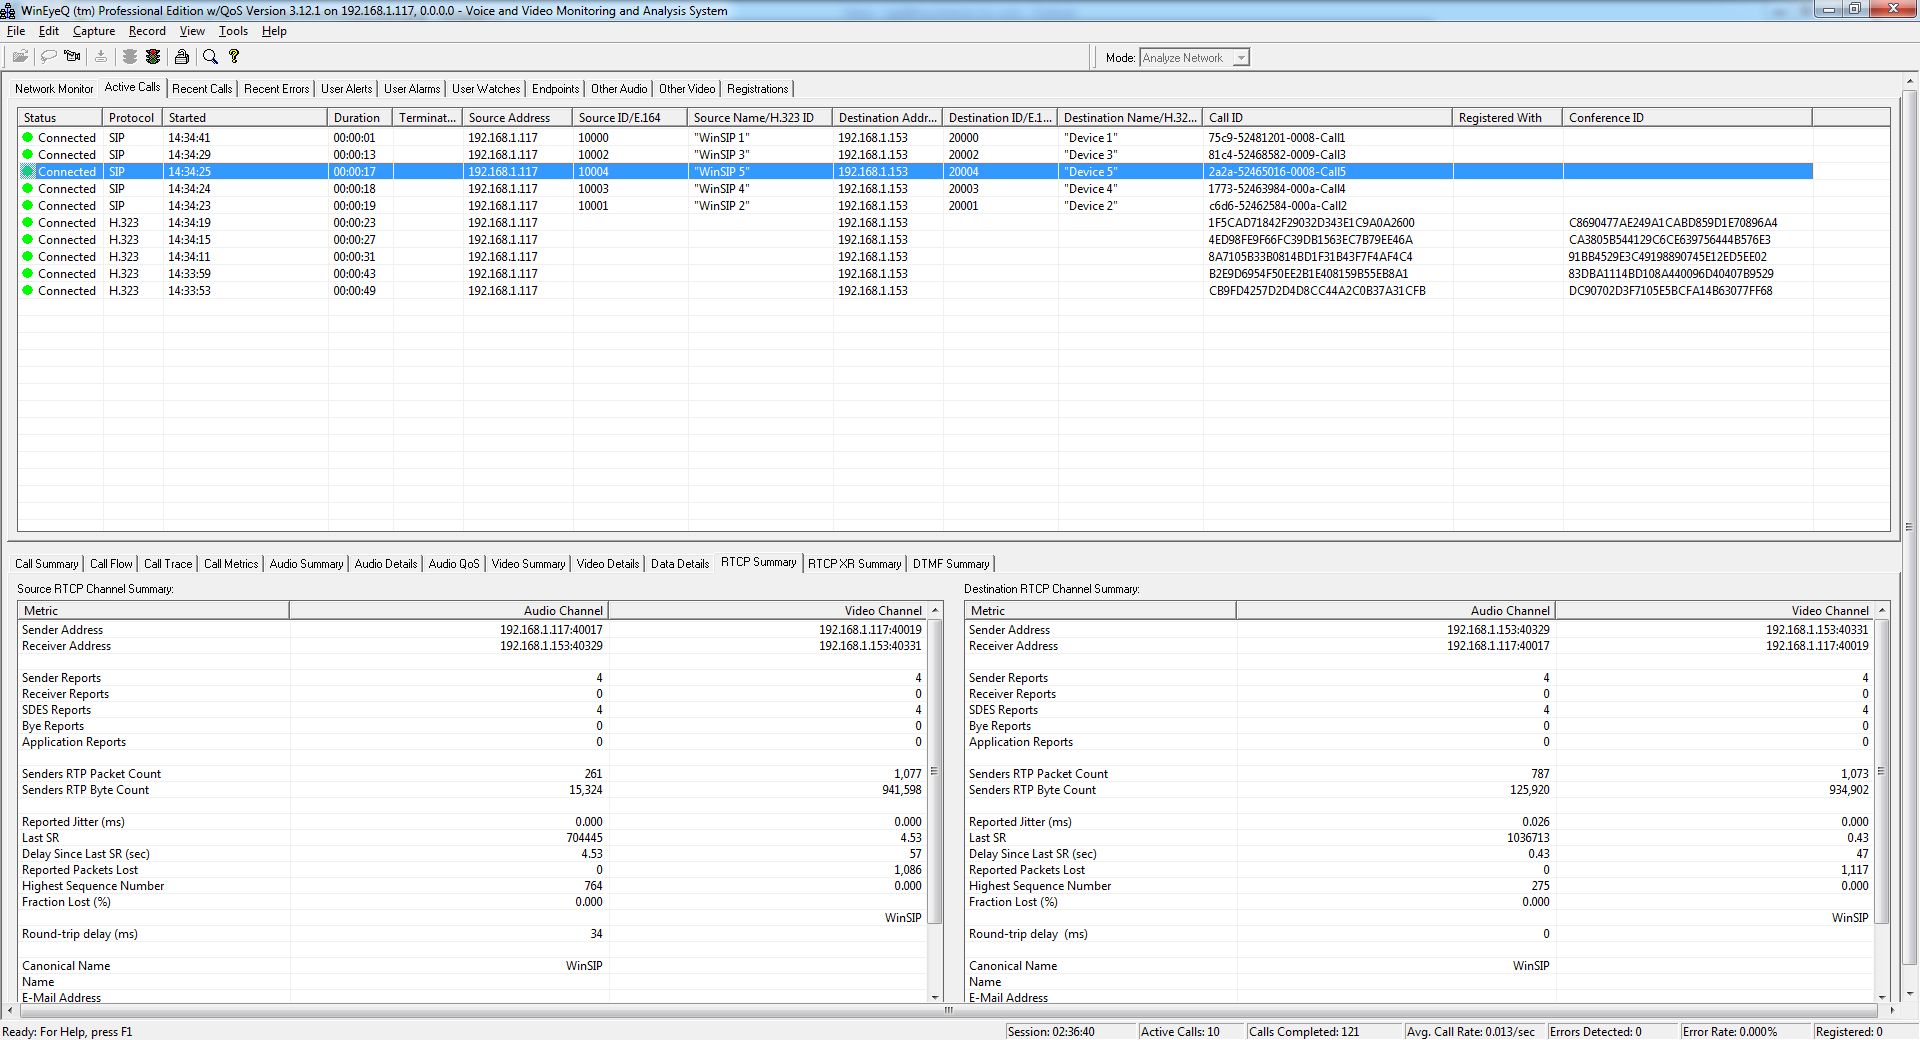
Task: Open the View menu
Action: click(x=192, y=31)
